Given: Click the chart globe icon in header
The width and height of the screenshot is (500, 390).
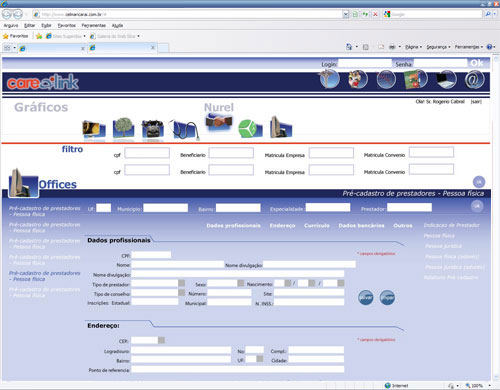Looking at the screenshot, I should pyautogui.click(x=386, y=80).
